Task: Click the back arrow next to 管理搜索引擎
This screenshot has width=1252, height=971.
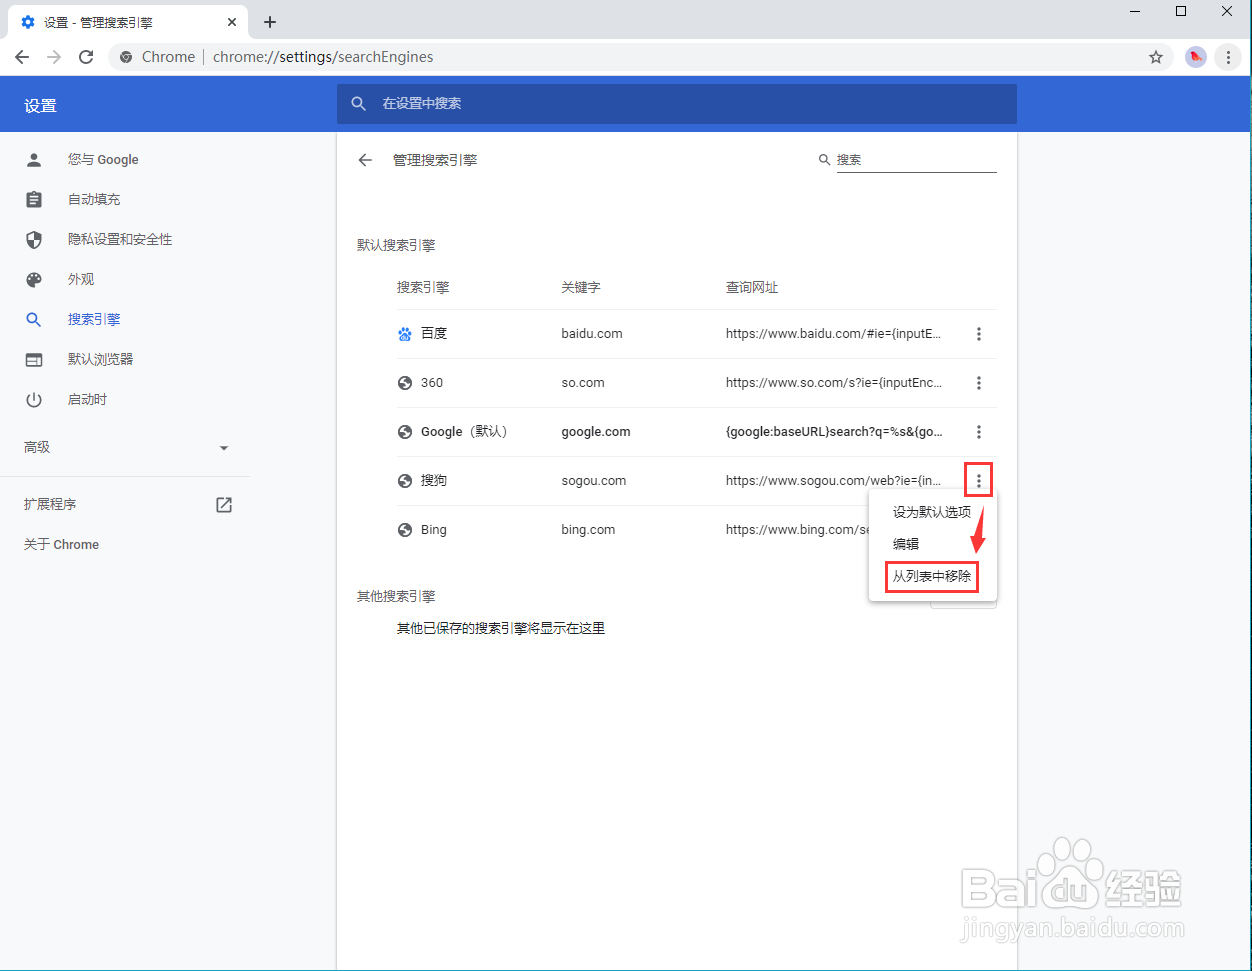Action: point(365,160)
